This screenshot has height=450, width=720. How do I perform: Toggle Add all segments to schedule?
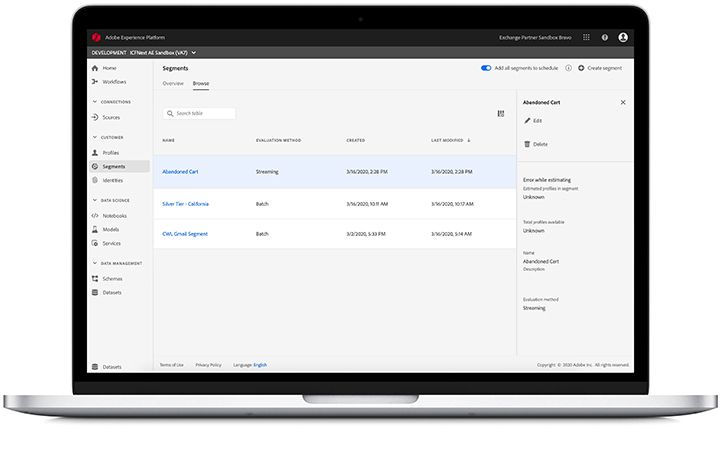(x=486, y=68)
